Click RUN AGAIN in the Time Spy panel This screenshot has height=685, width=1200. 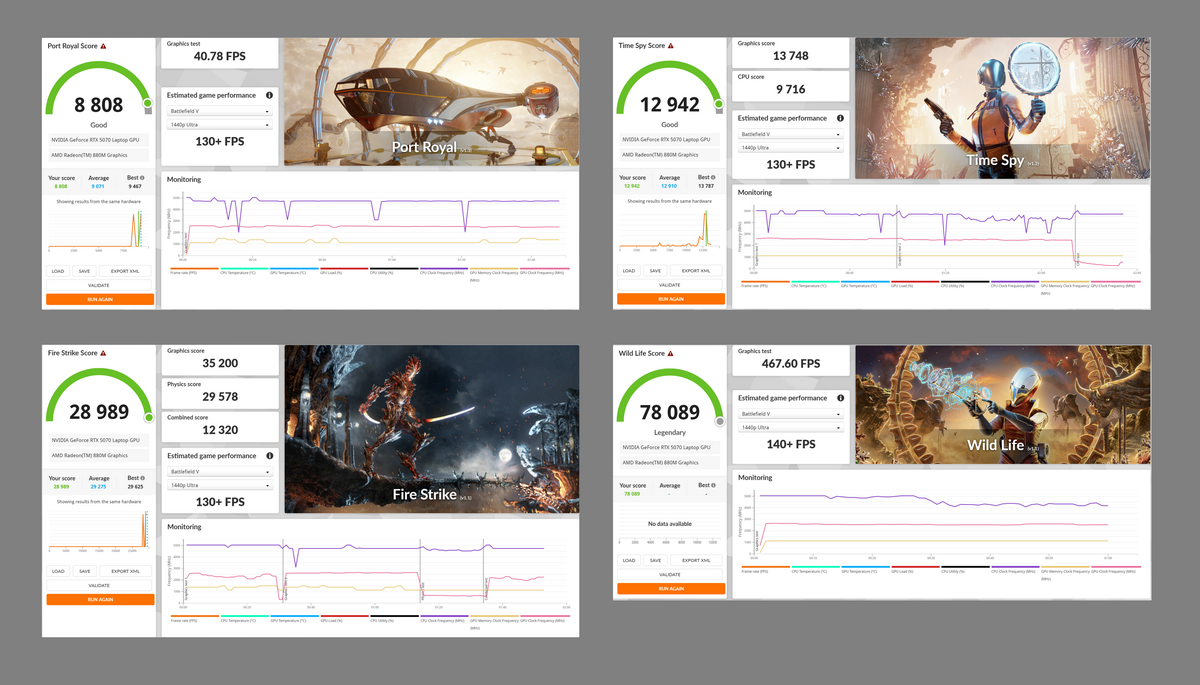pos(671,299)
